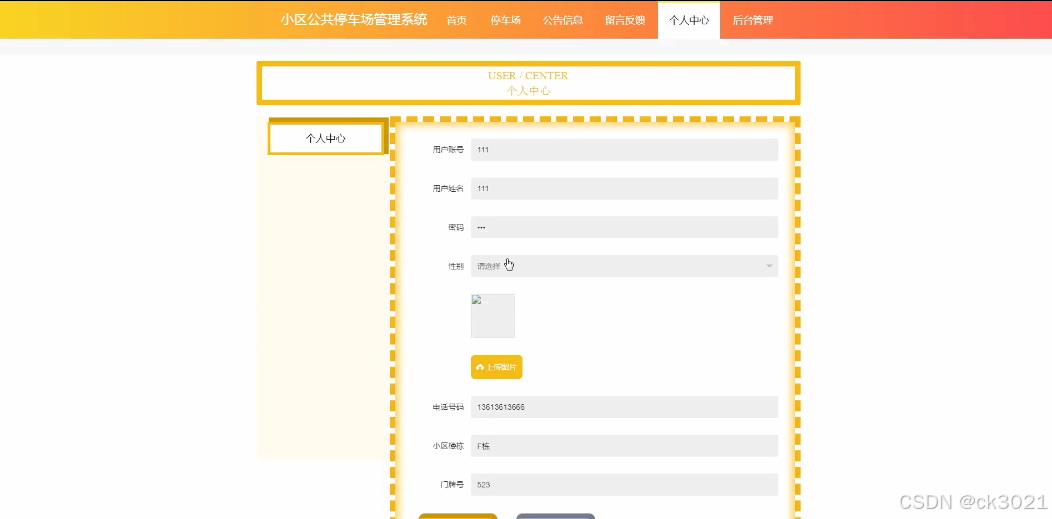Click the avatar image placeholder thumbnail
Viewport: 1052px width, 519px height.
coord(492,316)
